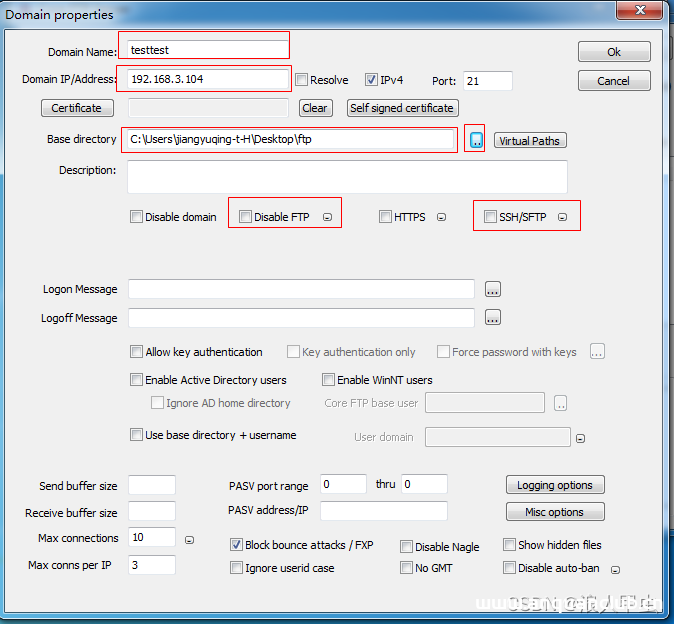Screen dimensions: 674x624
Task: Click the browse button beside Base directory
Action: [x=476, y=141]
